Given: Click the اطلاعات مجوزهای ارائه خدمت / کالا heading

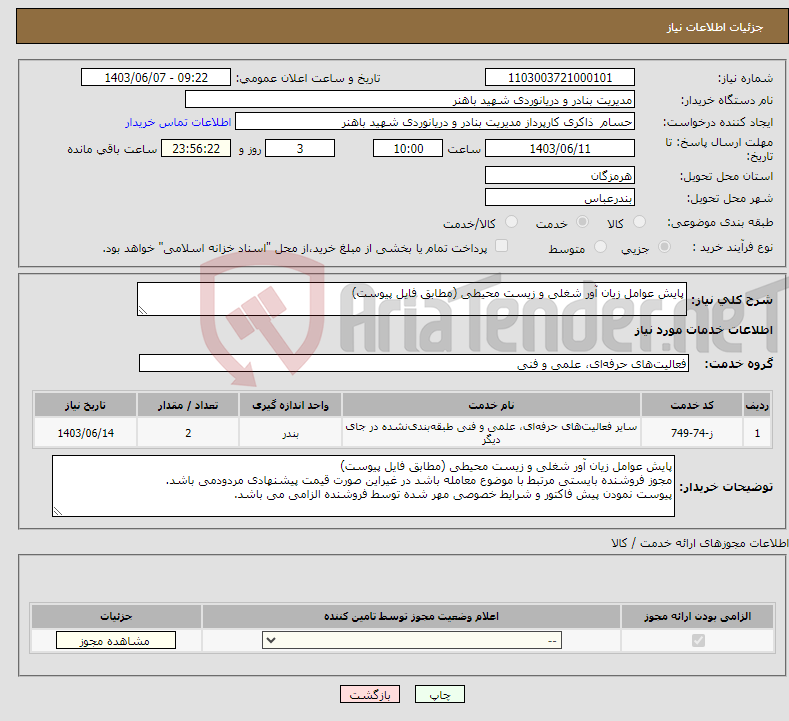Looking at the screenshot, I should [699, 543].
